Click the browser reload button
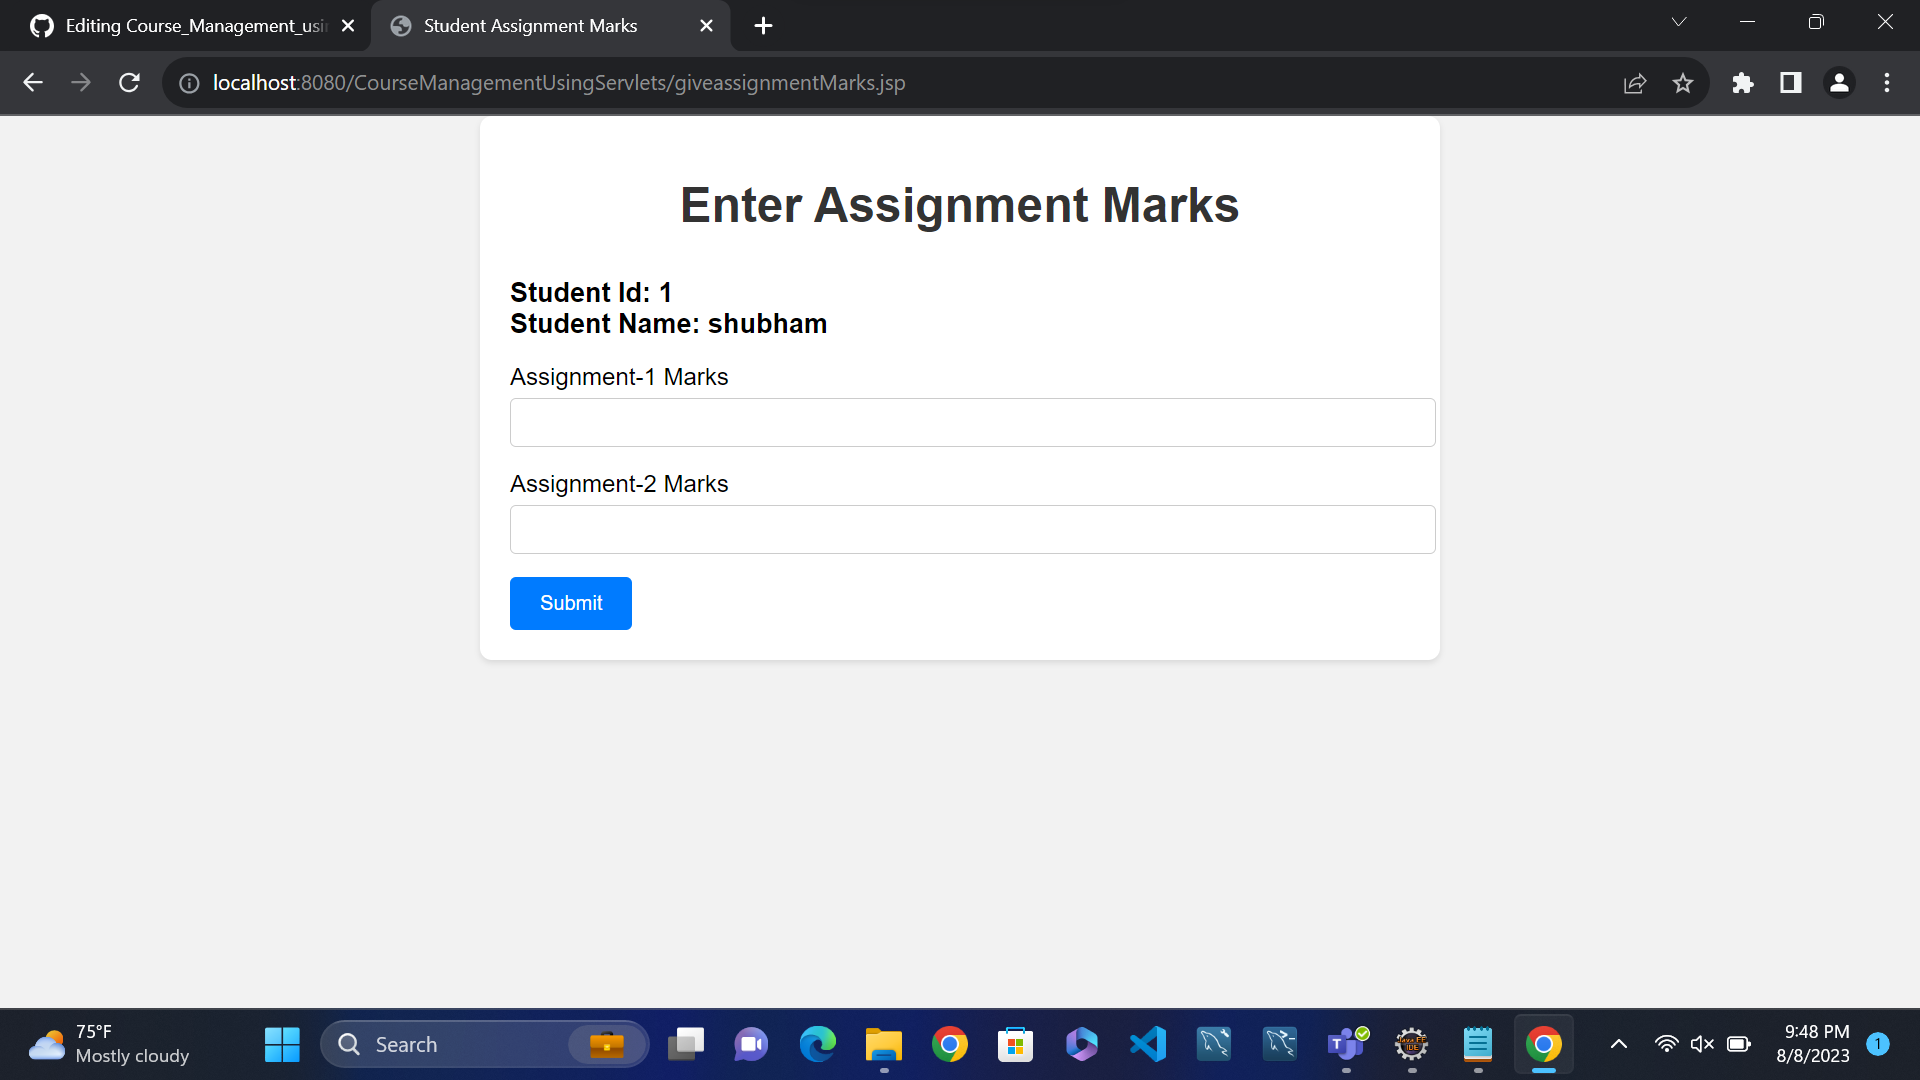The image size is (1920, 1080). [x=129, y=83]
